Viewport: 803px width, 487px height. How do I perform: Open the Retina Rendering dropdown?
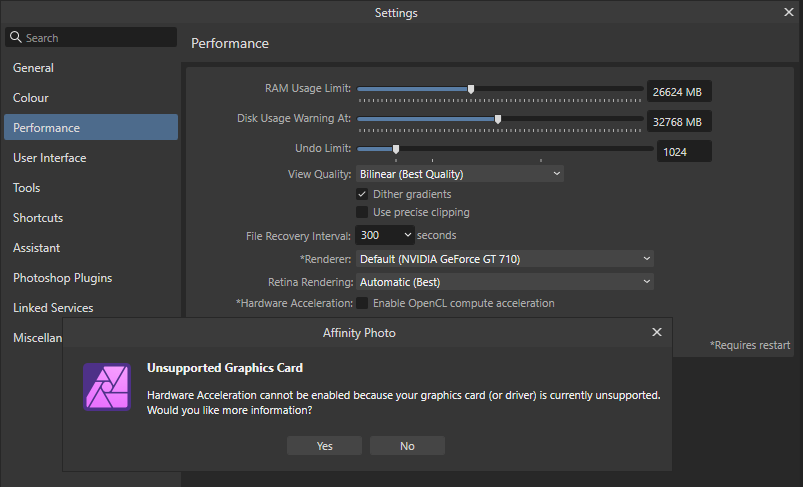point(504,282)
